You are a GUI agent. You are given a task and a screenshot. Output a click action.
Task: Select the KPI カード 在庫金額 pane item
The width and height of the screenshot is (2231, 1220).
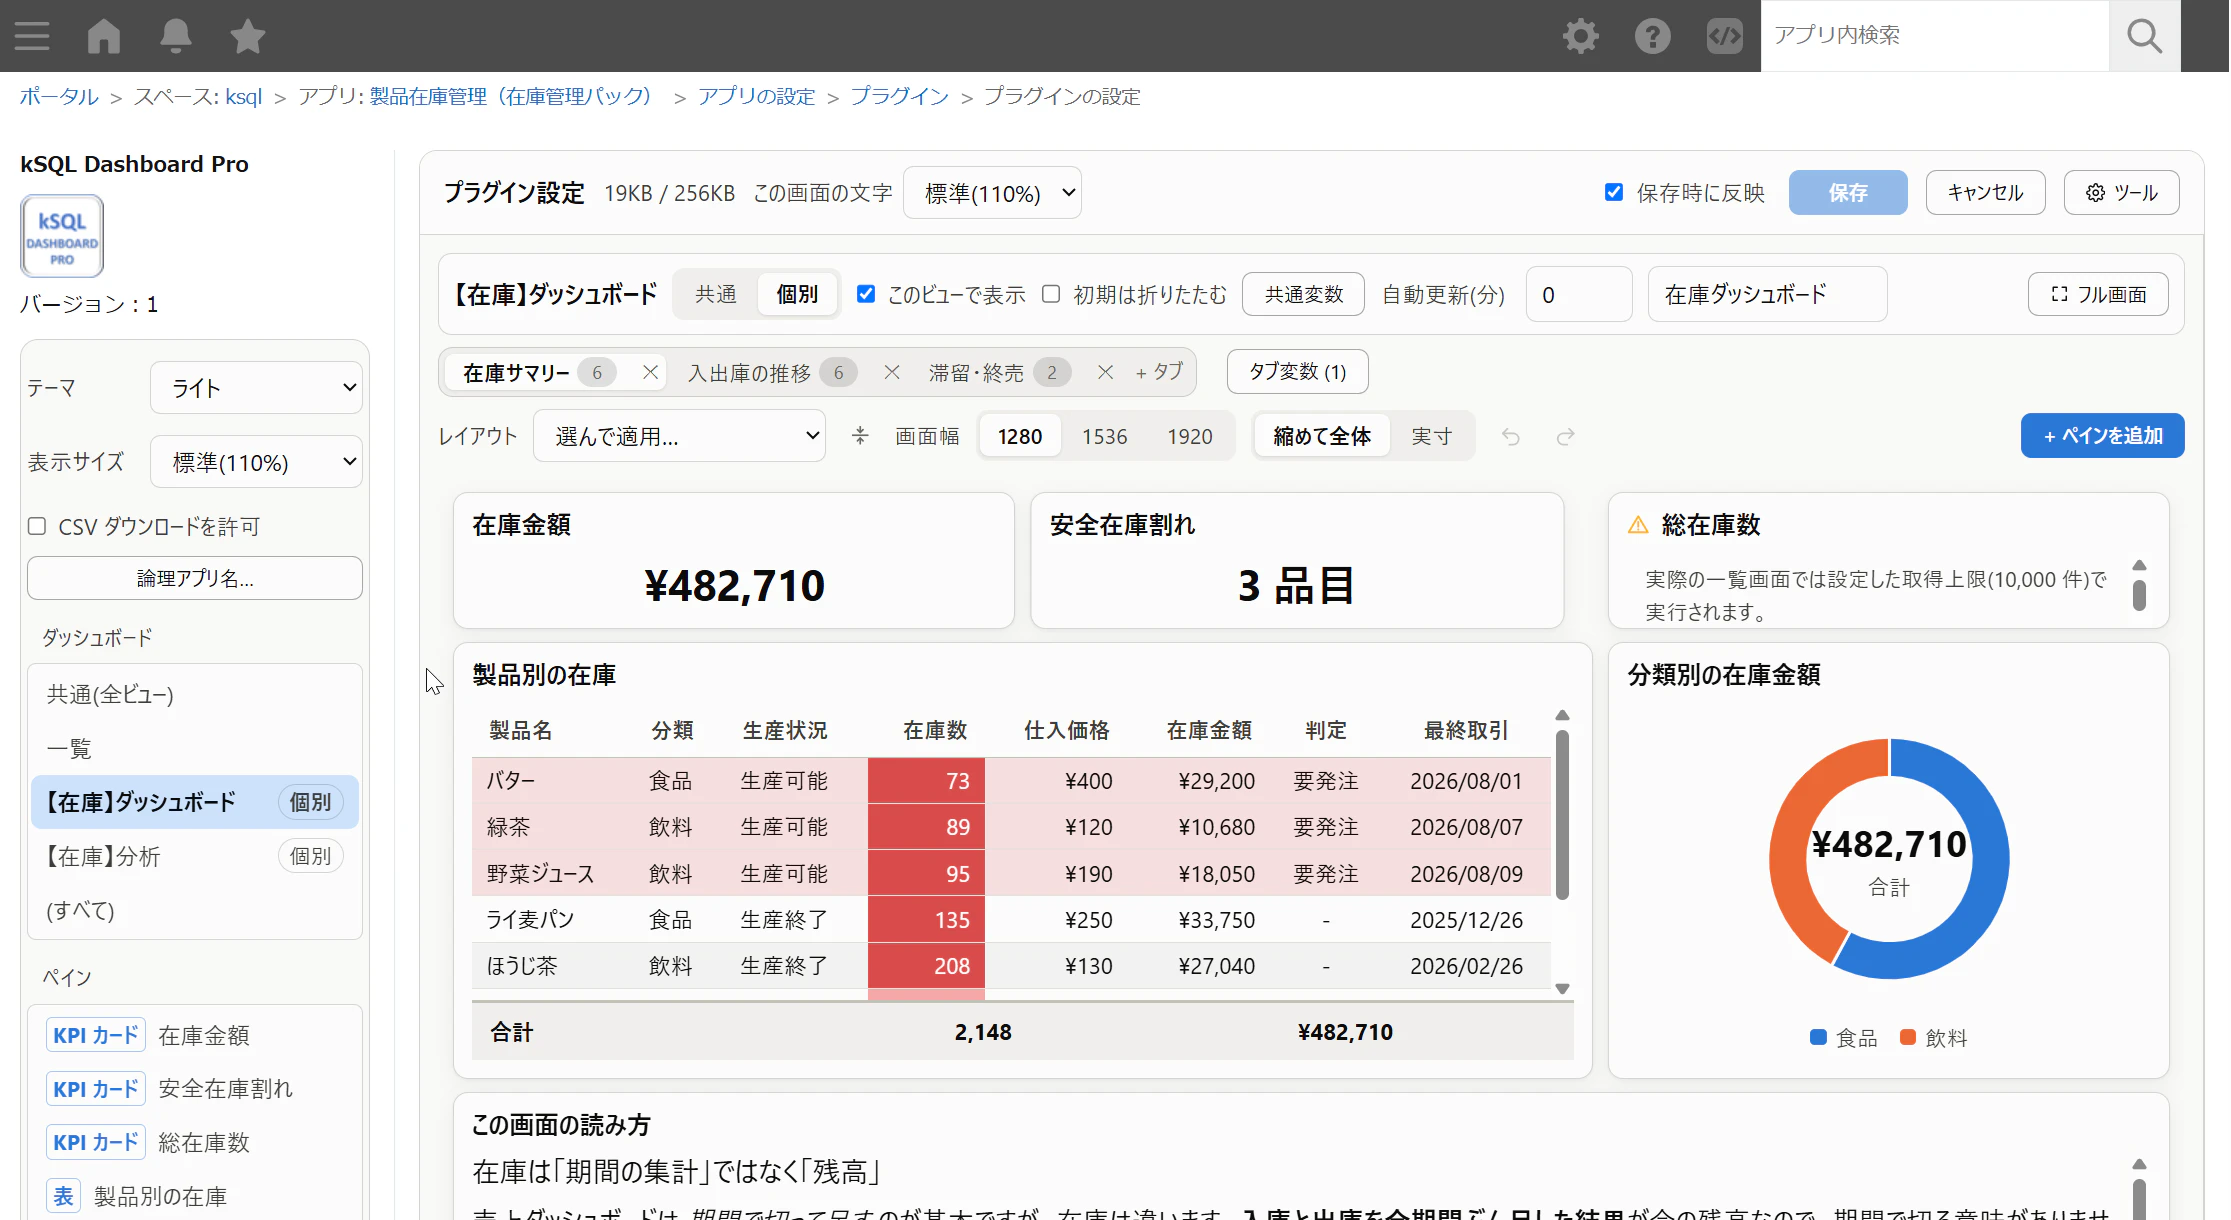(x=195, y=1035)
